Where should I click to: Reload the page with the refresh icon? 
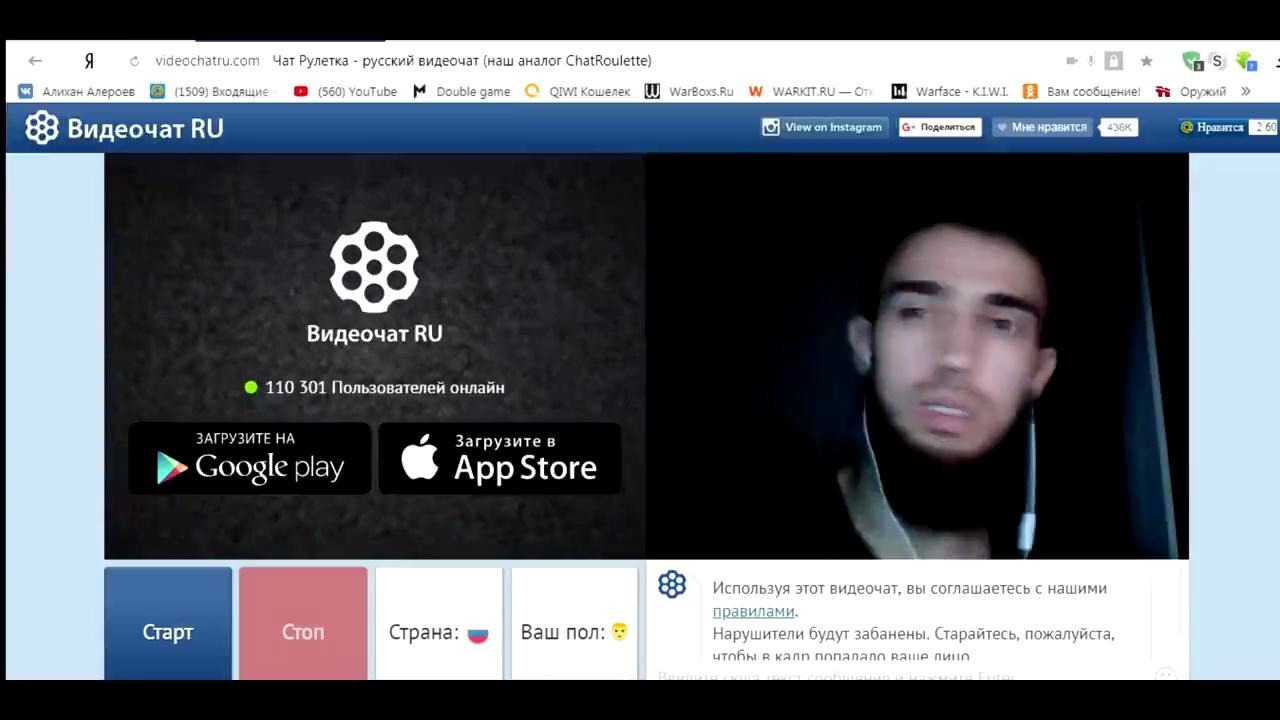(x=134, y=61)
